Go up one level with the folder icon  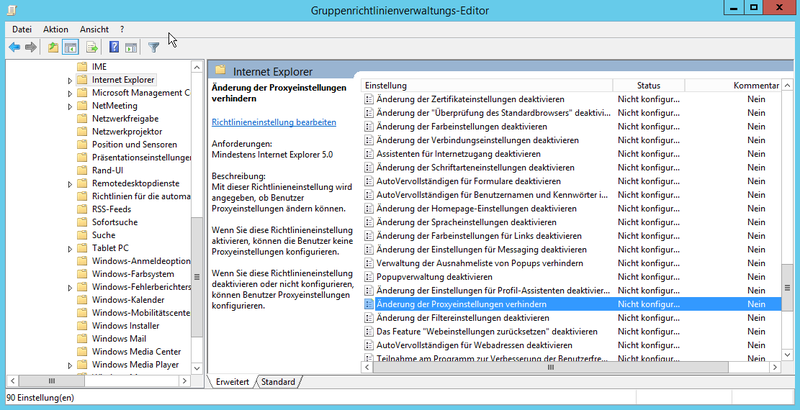point(53,47)
